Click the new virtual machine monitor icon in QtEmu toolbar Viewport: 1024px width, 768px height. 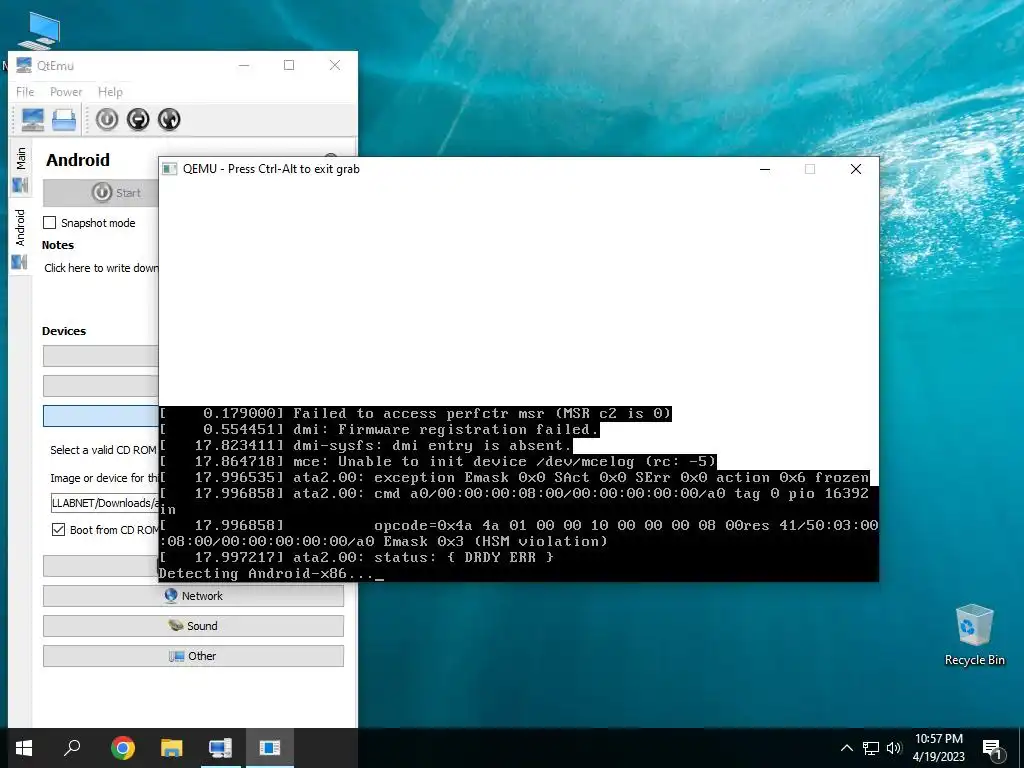(x=33, y=120)
